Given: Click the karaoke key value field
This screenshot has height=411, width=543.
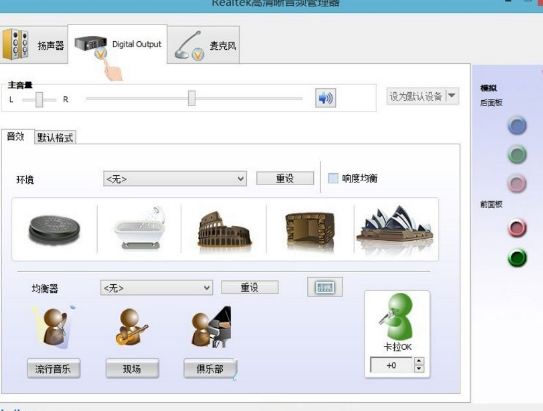Looking at the screenshot, I should [x=392, y=365].
